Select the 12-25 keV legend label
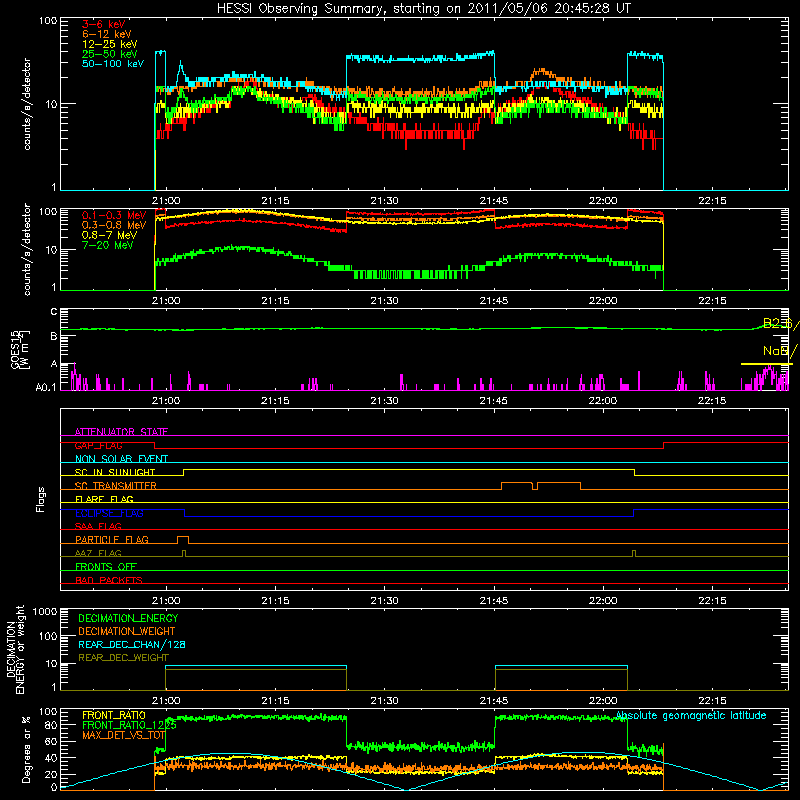This screenshot has height=800, width=800. pyautogui.click(x=110, y=44)
